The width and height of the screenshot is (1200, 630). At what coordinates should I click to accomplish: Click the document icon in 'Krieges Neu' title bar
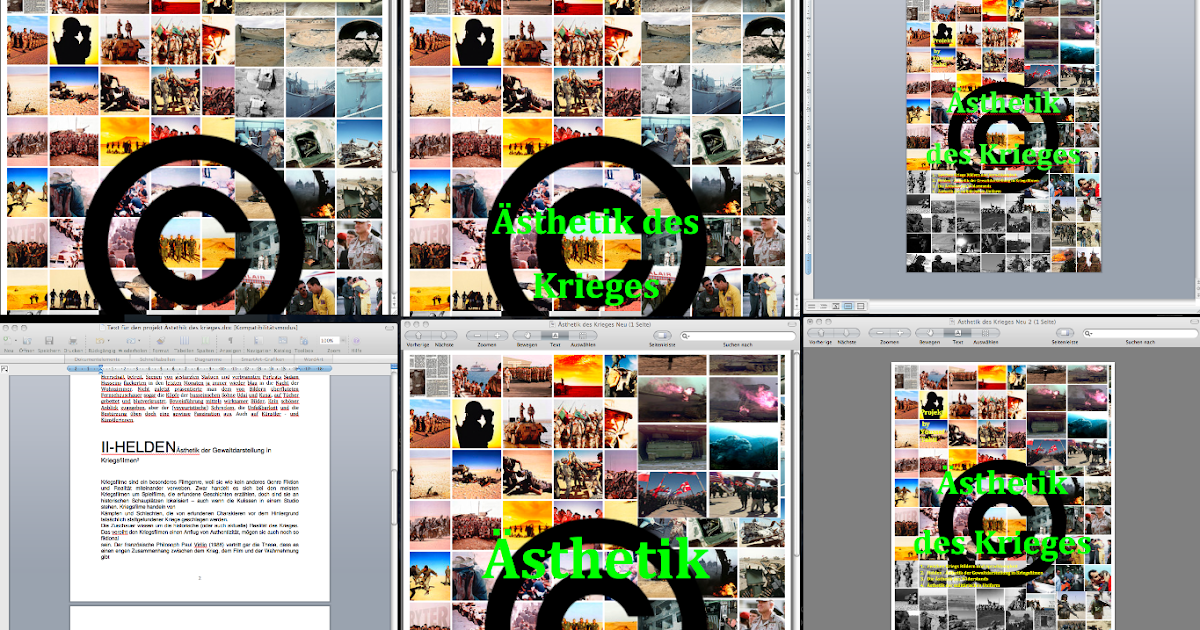[553, 325]
